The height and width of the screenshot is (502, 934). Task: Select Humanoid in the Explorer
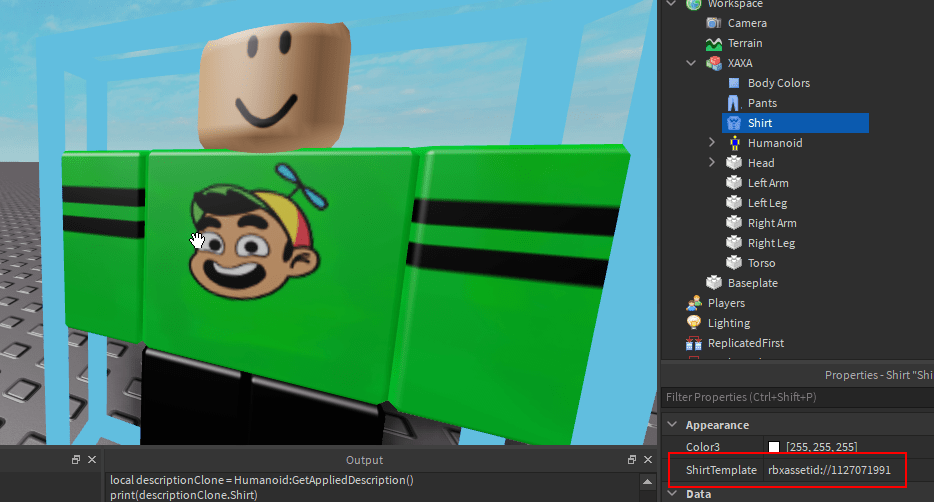coord(775,143)
